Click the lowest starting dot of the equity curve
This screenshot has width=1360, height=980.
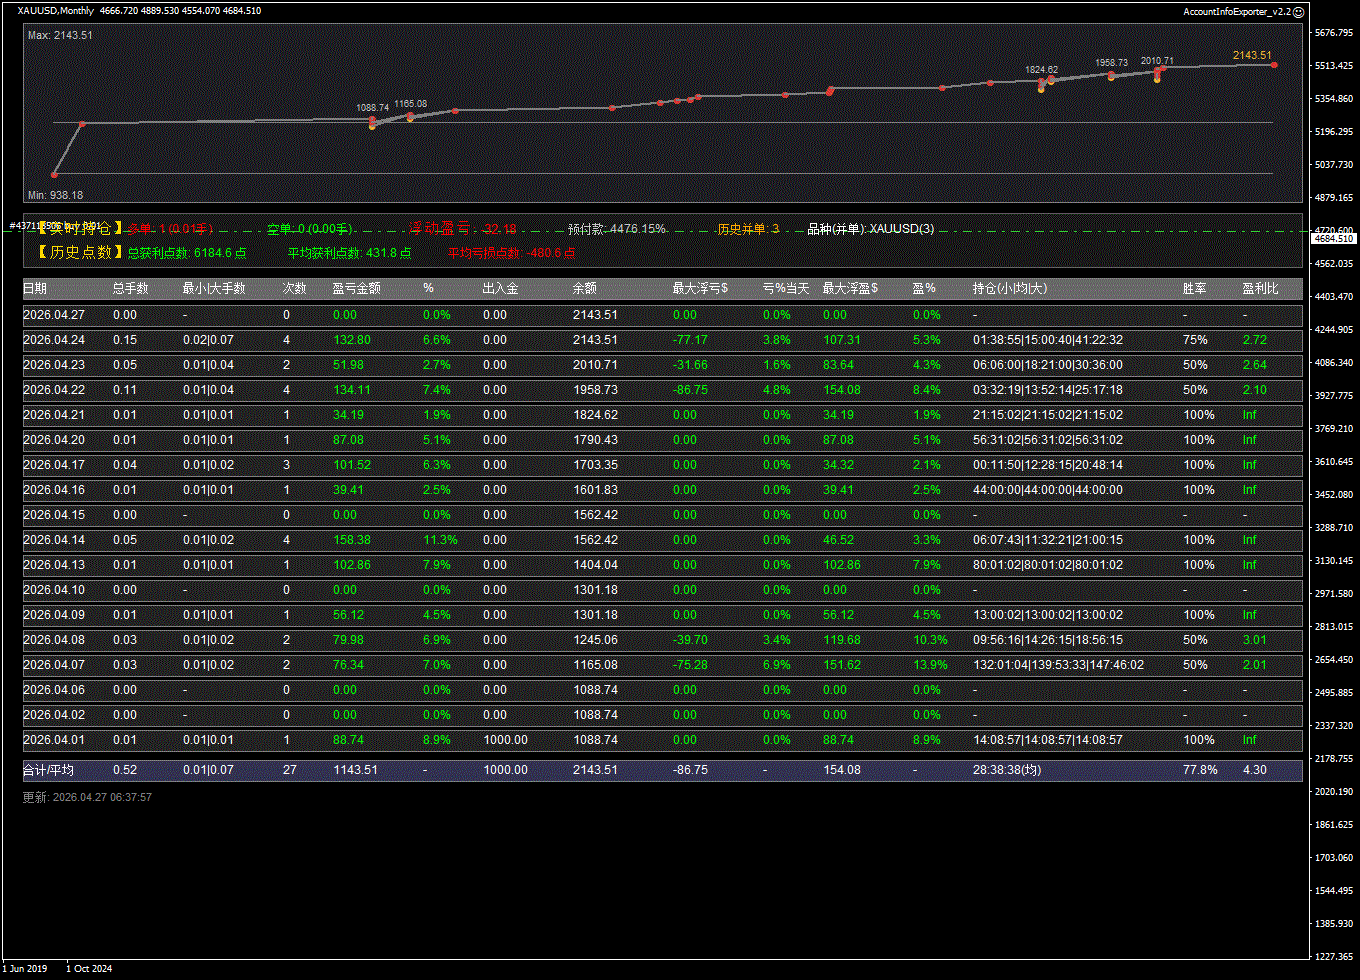54,175
